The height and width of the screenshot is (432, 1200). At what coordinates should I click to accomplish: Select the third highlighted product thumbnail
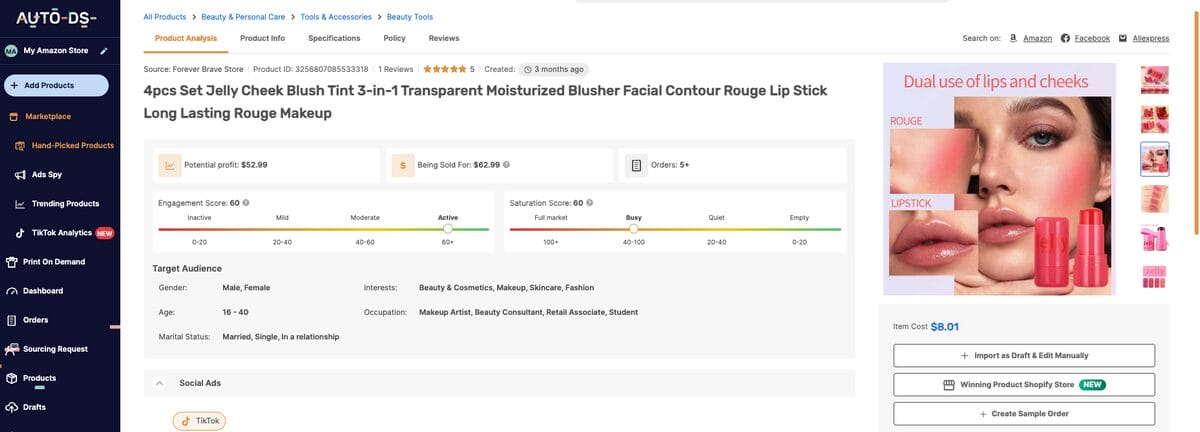tap(1154, 159)
